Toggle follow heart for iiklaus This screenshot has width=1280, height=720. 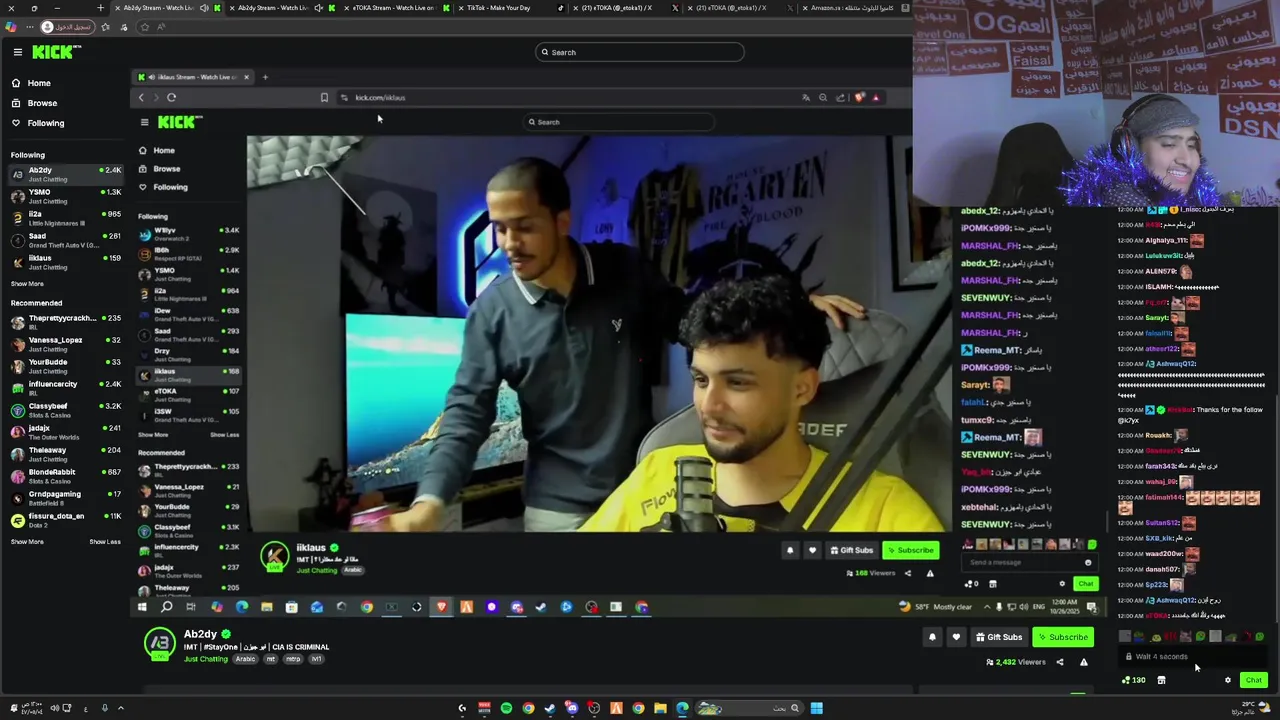(812, 550)
